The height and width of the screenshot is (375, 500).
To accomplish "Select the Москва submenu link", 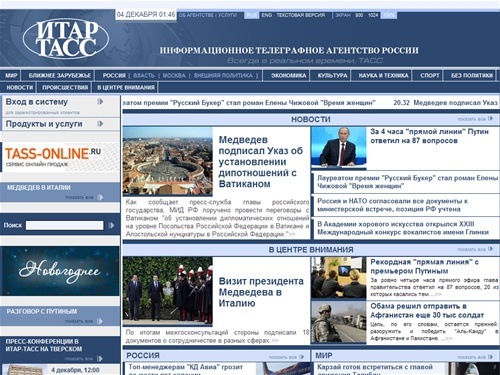I will point(174,76).
